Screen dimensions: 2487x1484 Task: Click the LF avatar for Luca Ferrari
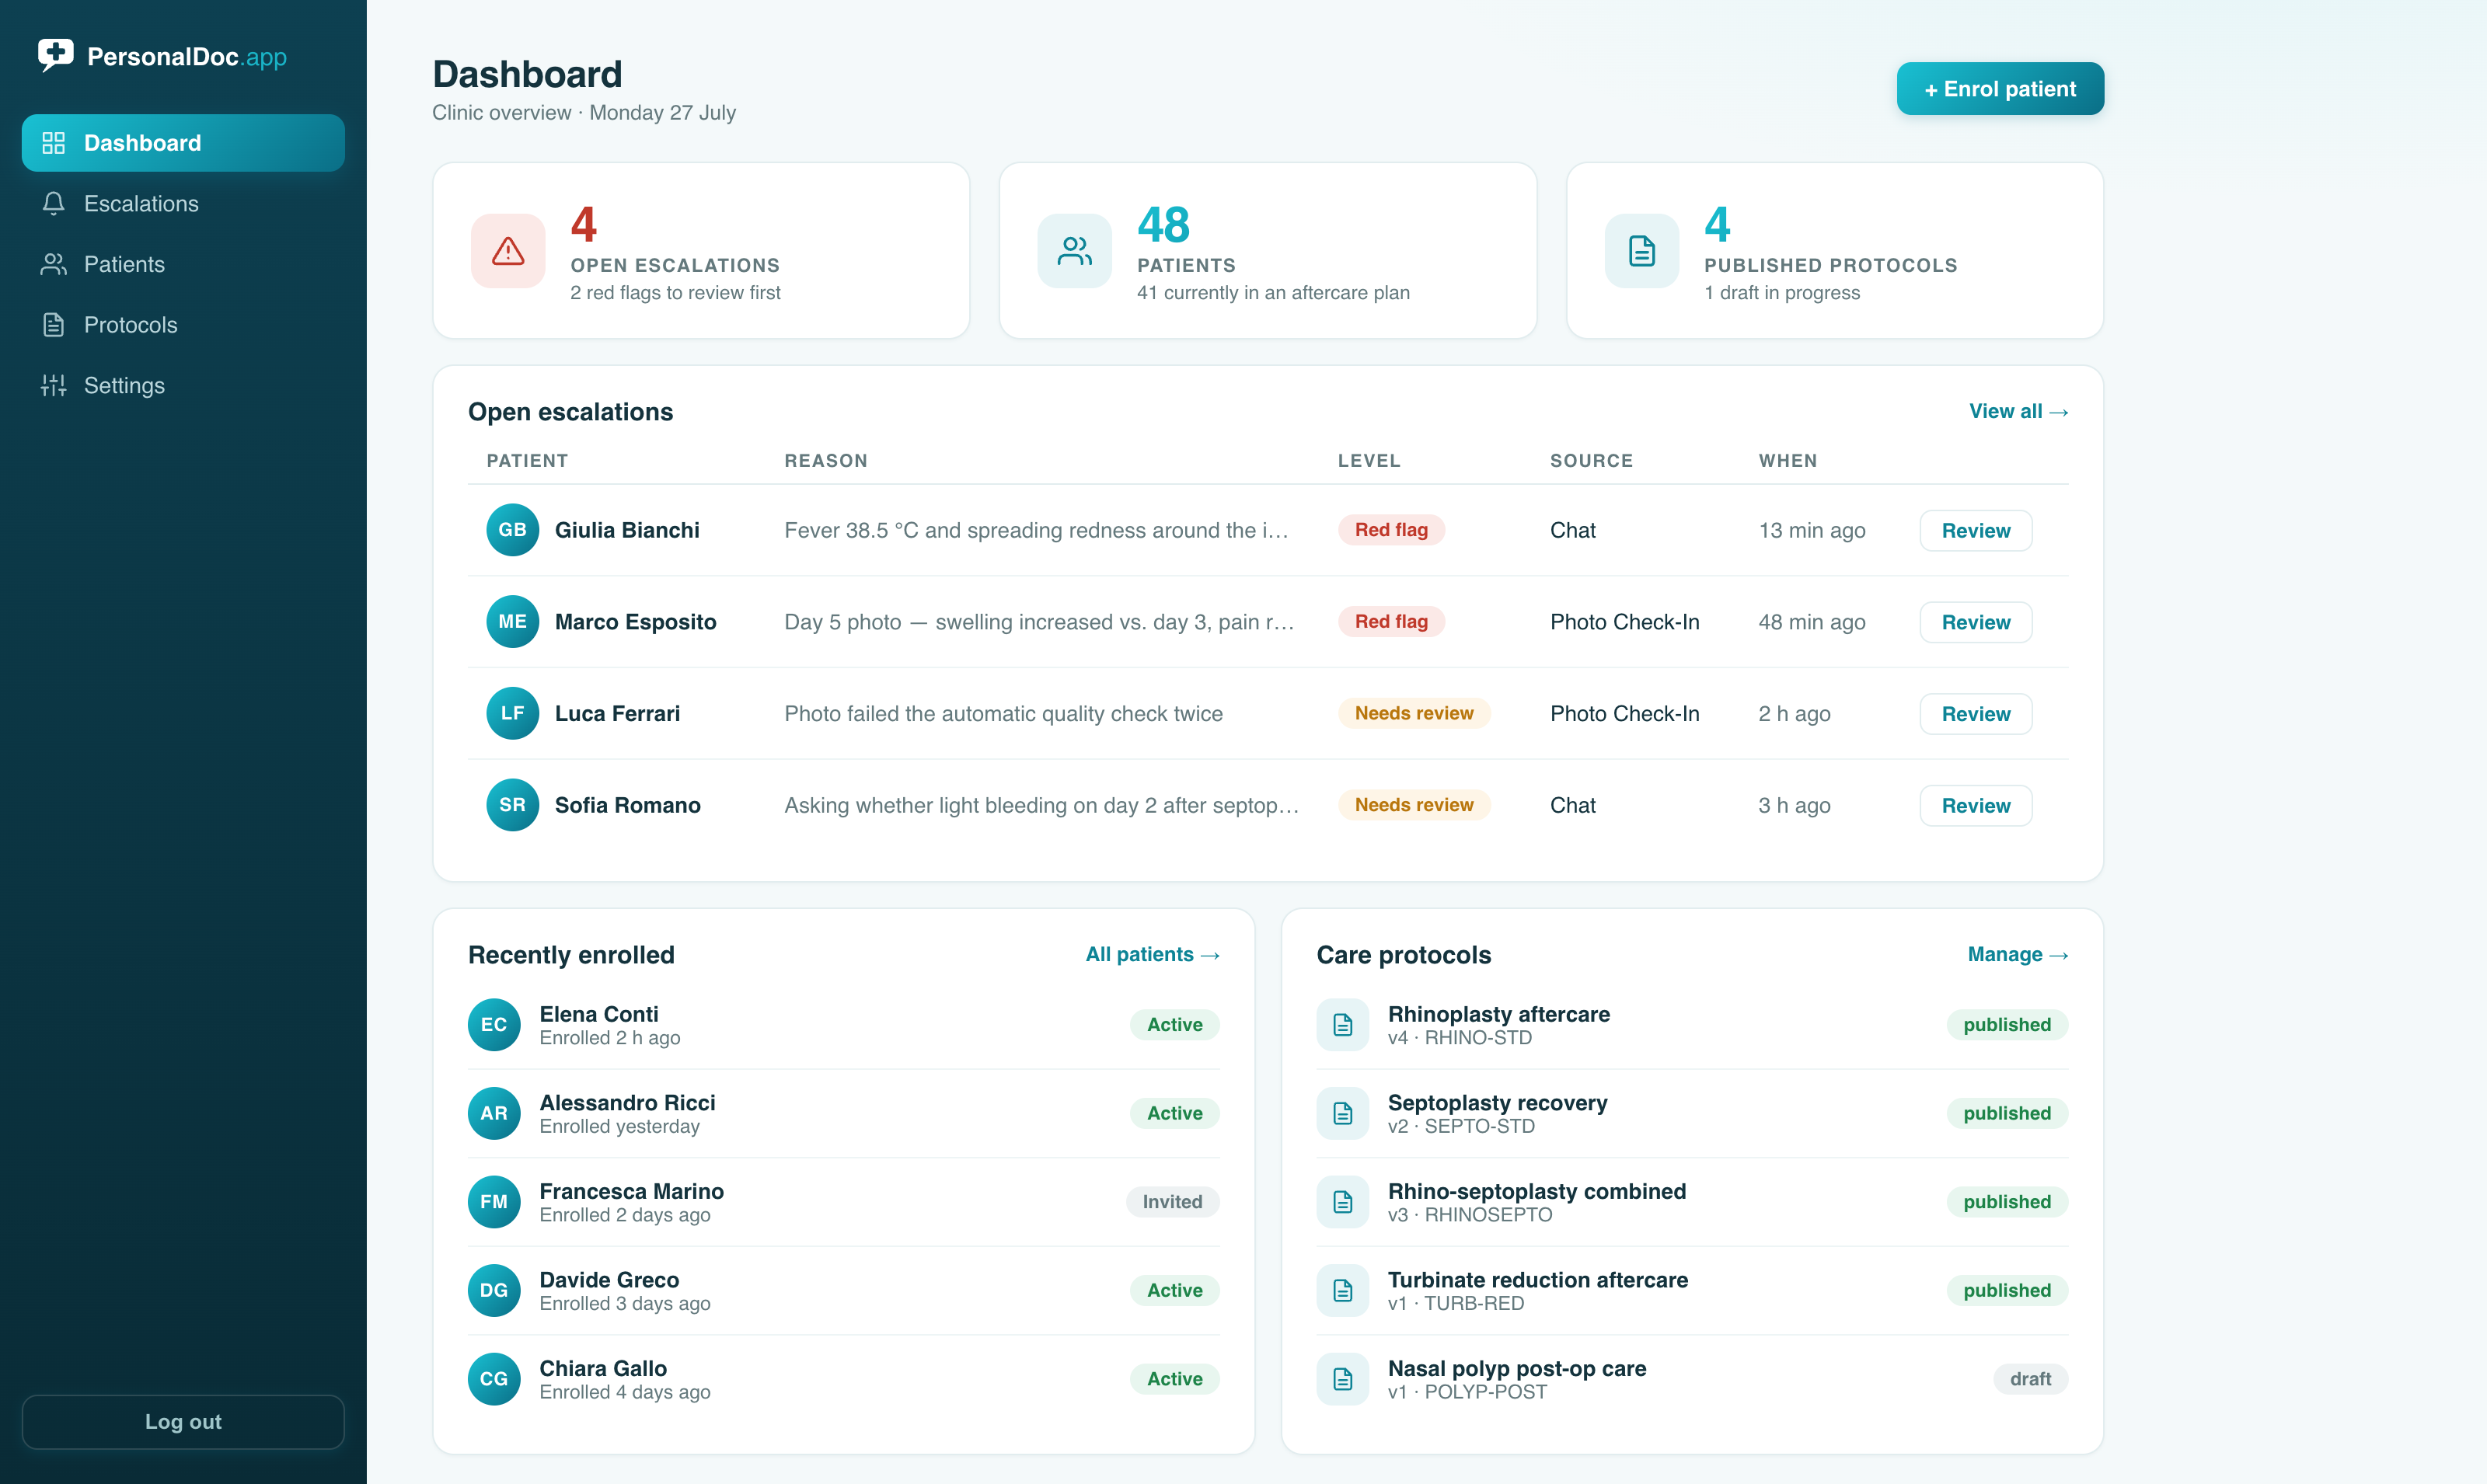pyautogui.click(x=512, y=713)
